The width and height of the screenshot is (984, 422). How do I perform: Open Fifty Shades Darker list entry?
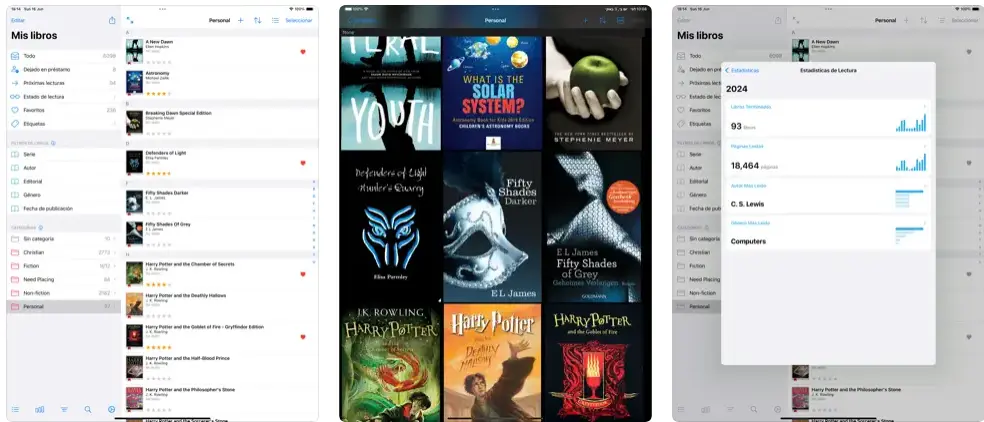(220, 202)
